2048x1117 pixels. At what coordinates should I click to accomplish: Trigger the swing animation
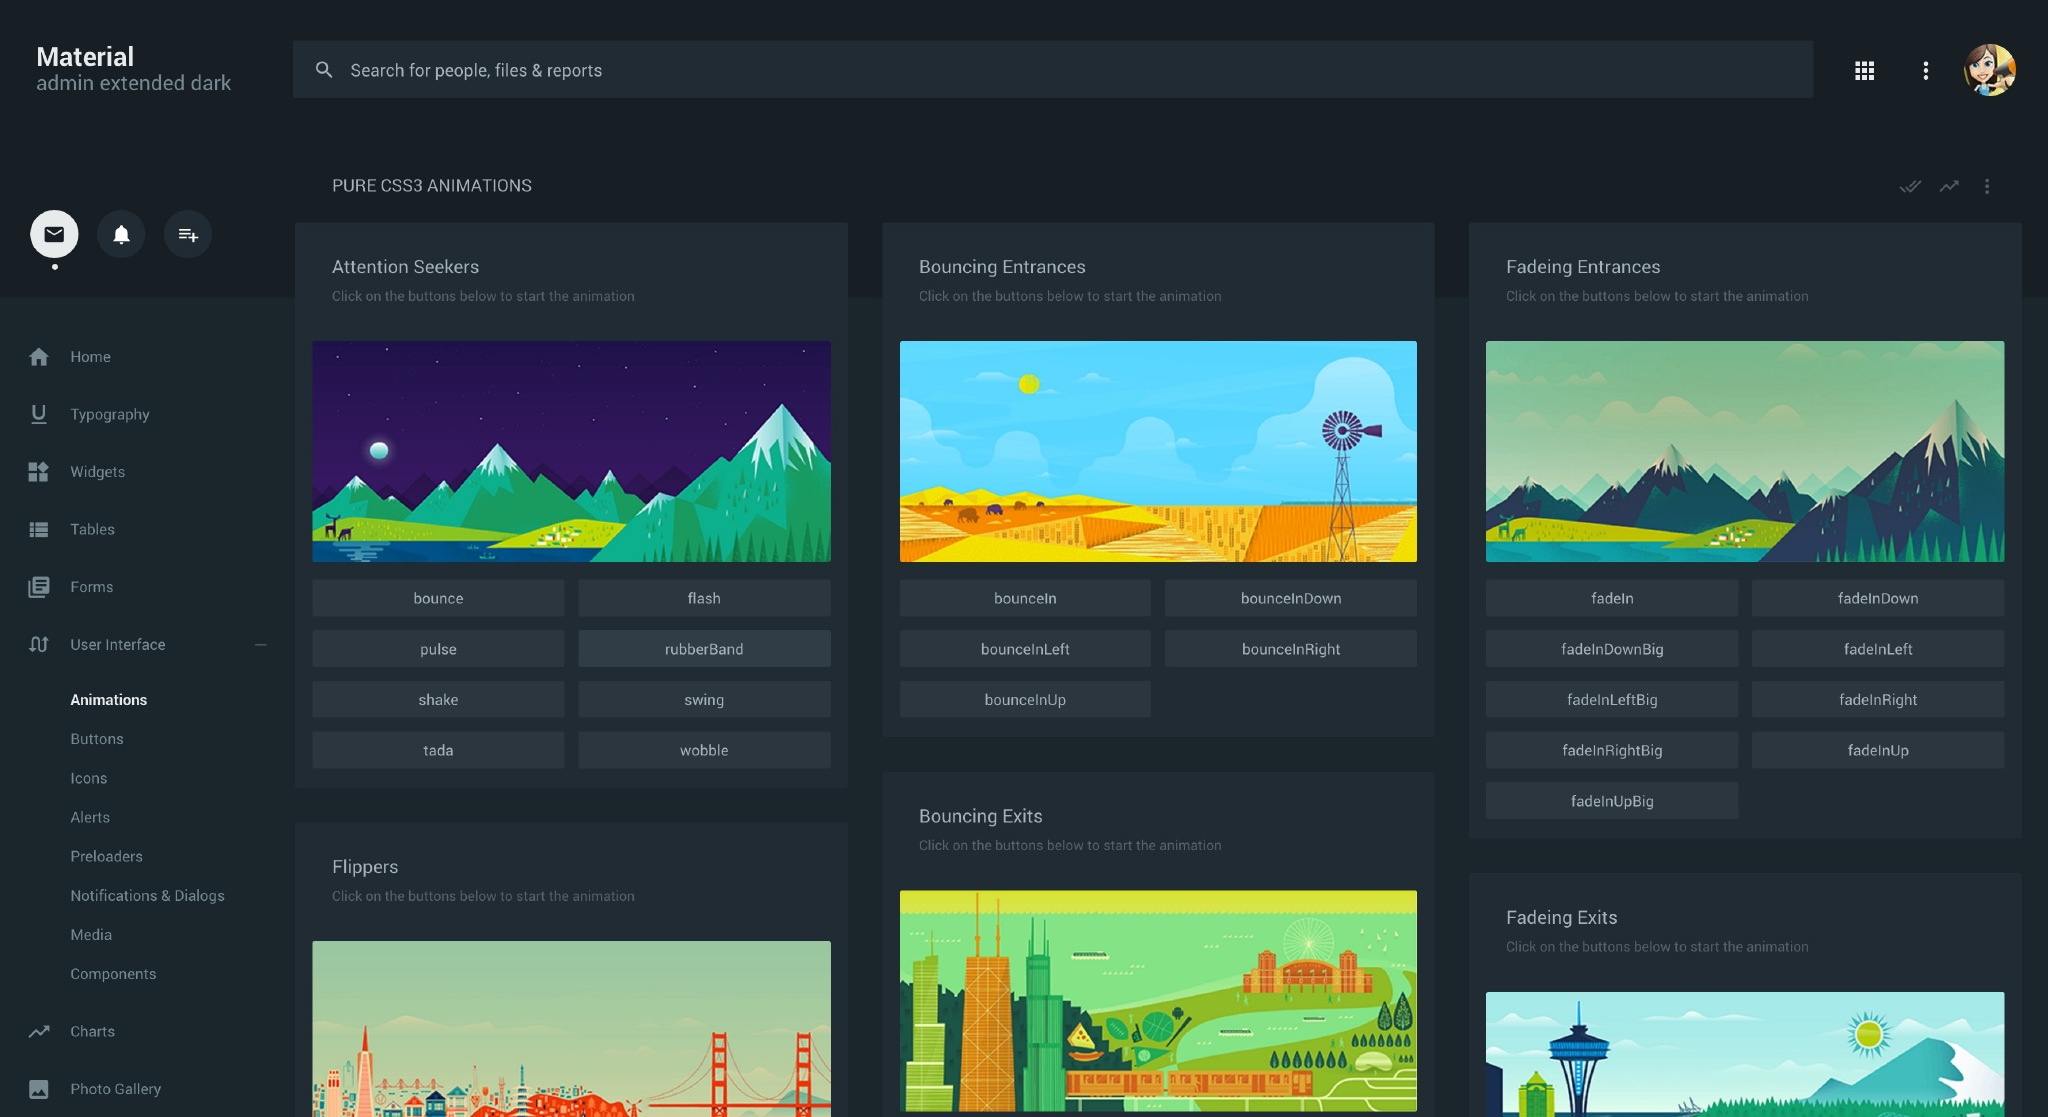point(704,700)
